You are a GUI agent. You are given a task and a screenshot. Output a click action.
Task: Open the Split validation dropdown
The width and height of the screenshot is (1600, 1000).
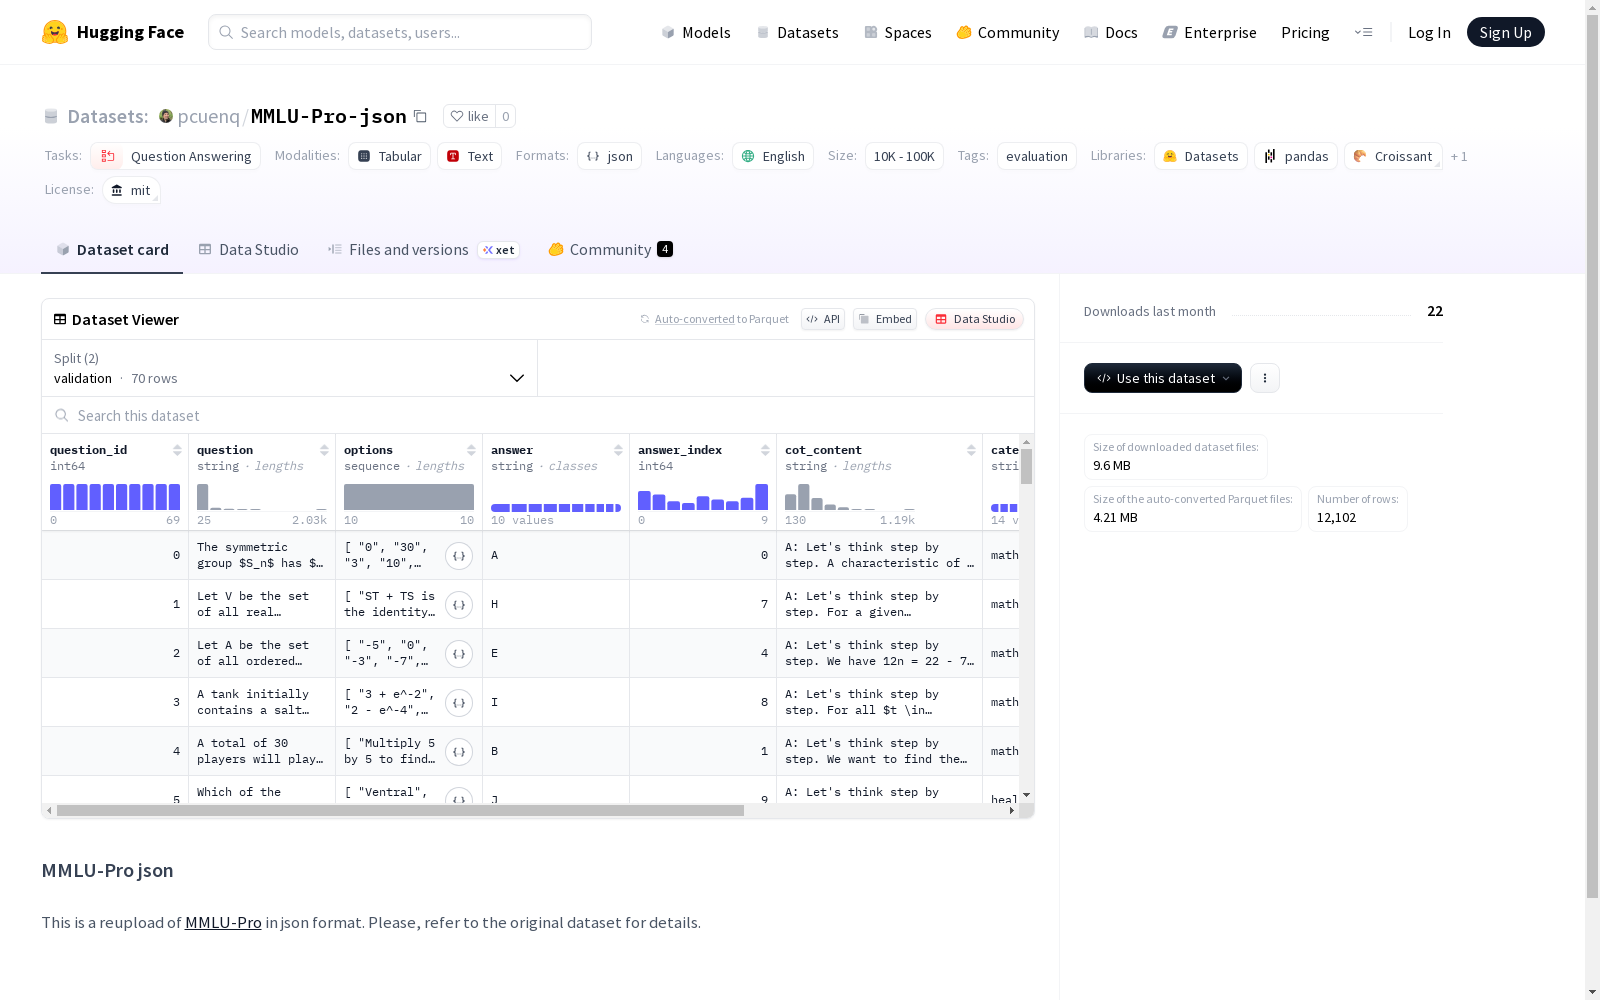tap(290, 368)
